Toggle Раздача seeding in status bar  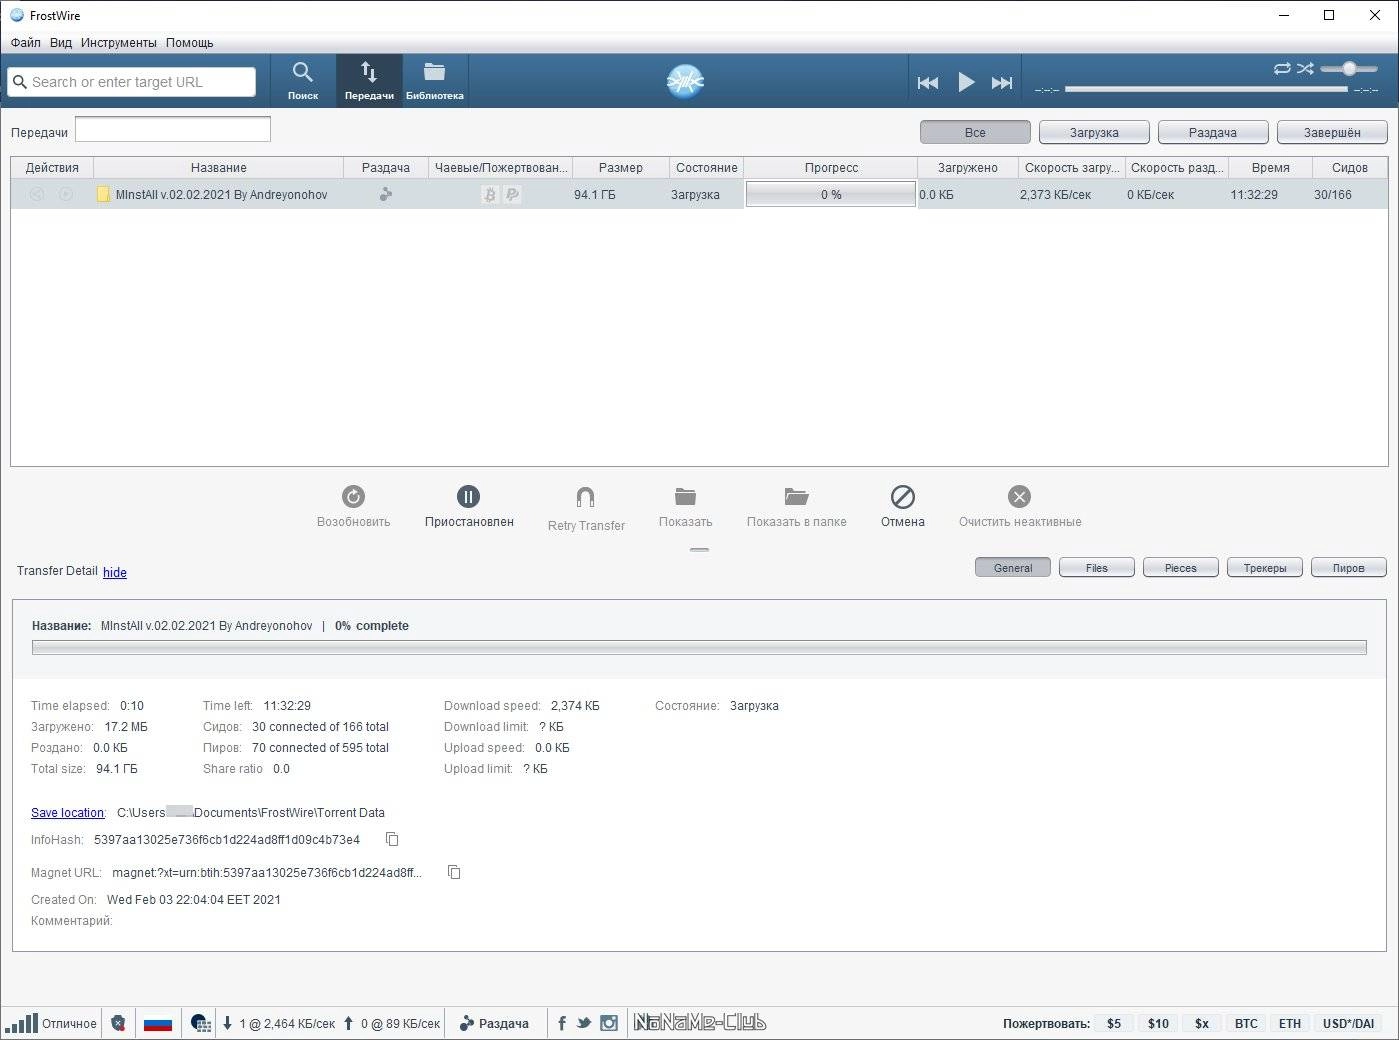494,1023
